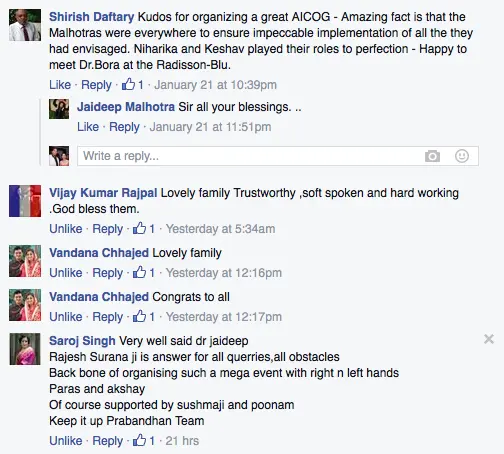Attach a photo using the camera icon

point(432,156)
